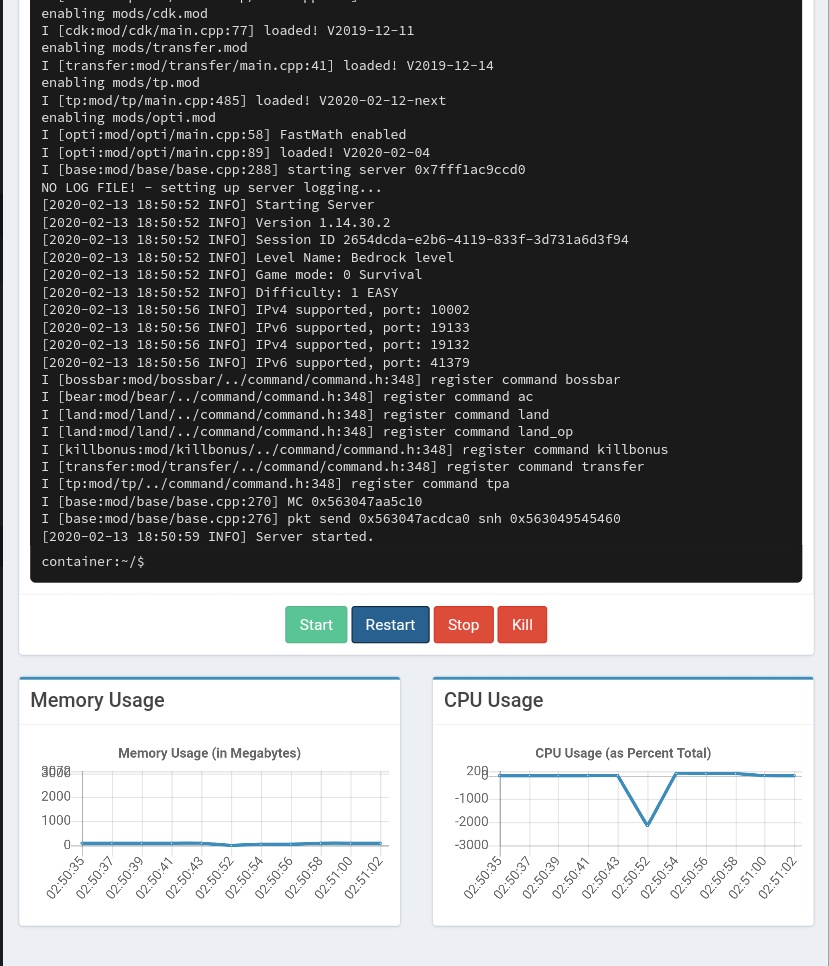Click the blue Restart button
Viewport: 829px width, 966px height.
pyautogui.click(x=390, y=625)
